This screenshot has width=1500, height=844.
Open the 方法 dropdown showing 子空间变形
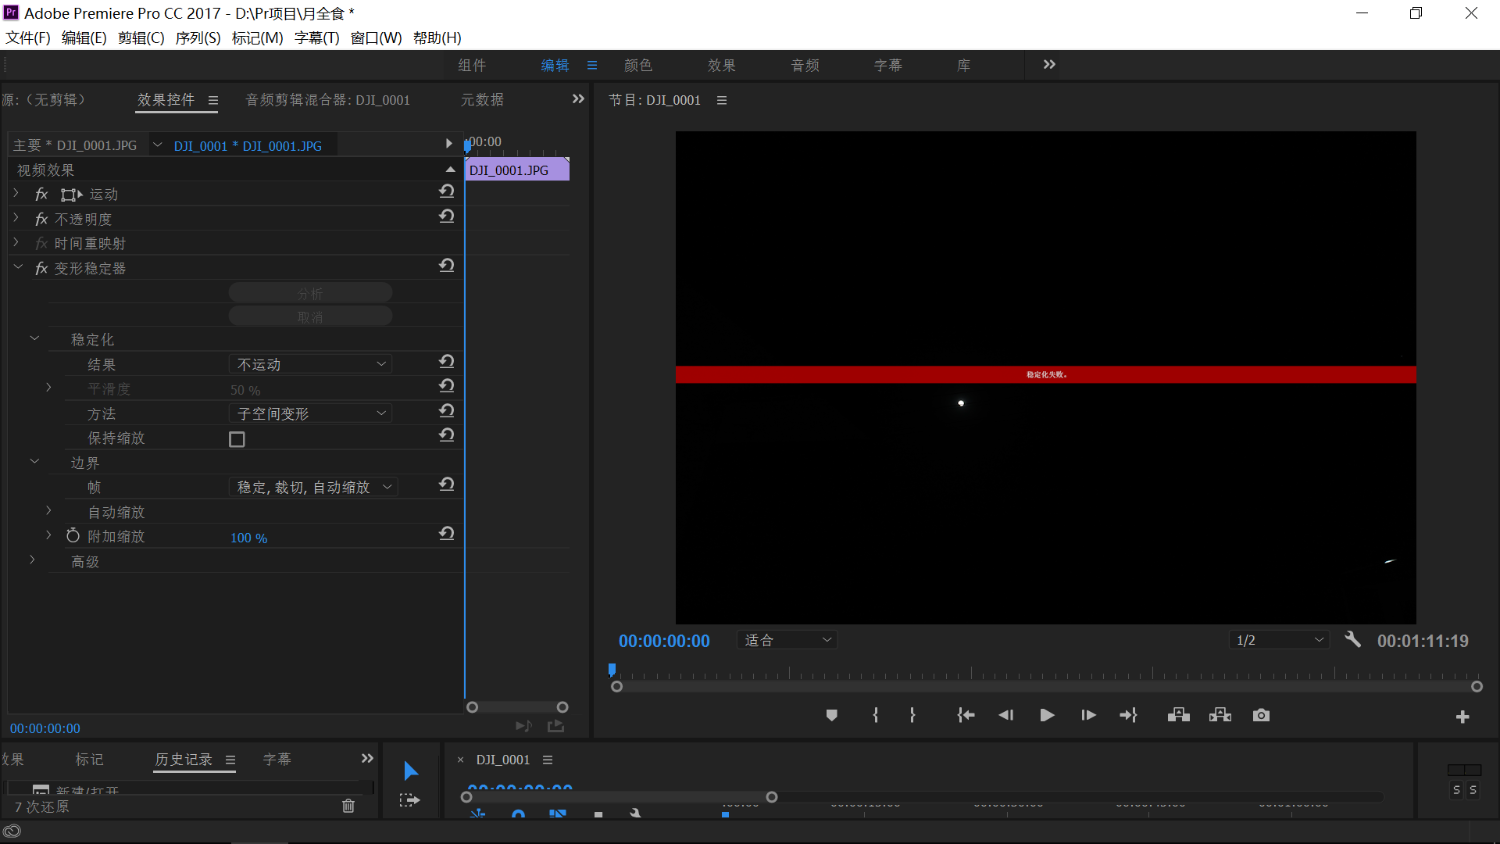pos(311,413)
